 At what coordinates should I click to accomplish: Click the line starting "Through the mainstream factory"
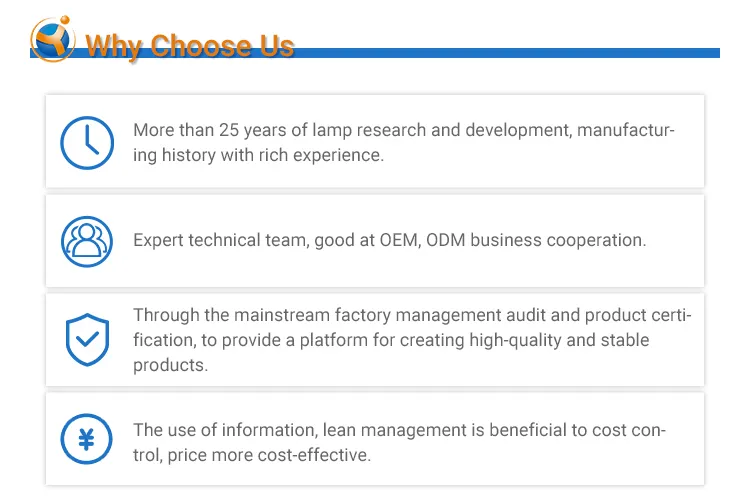click(412, 316)
